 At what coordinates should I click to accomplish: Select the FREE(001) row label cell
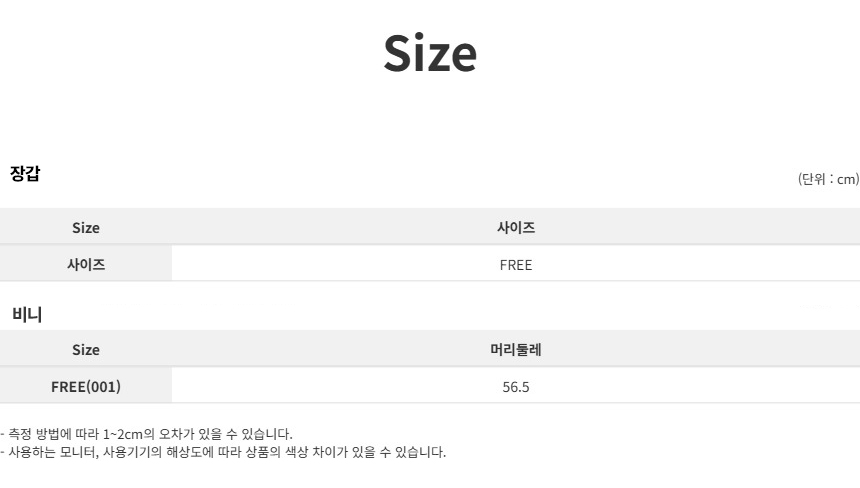86,386
